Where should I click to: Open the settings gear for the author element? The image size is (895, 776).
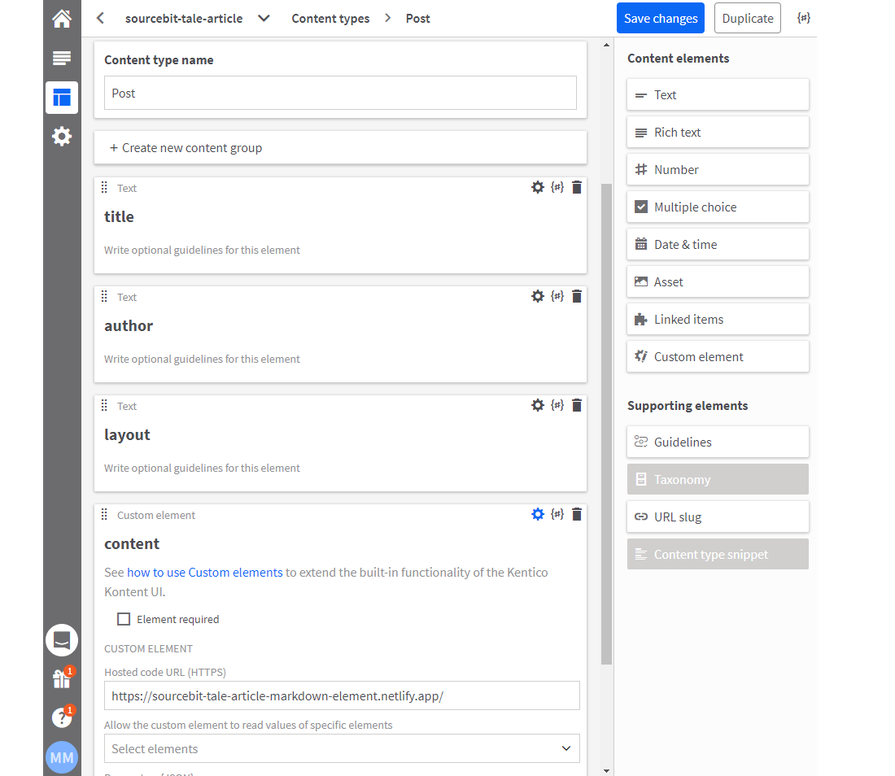538,296
